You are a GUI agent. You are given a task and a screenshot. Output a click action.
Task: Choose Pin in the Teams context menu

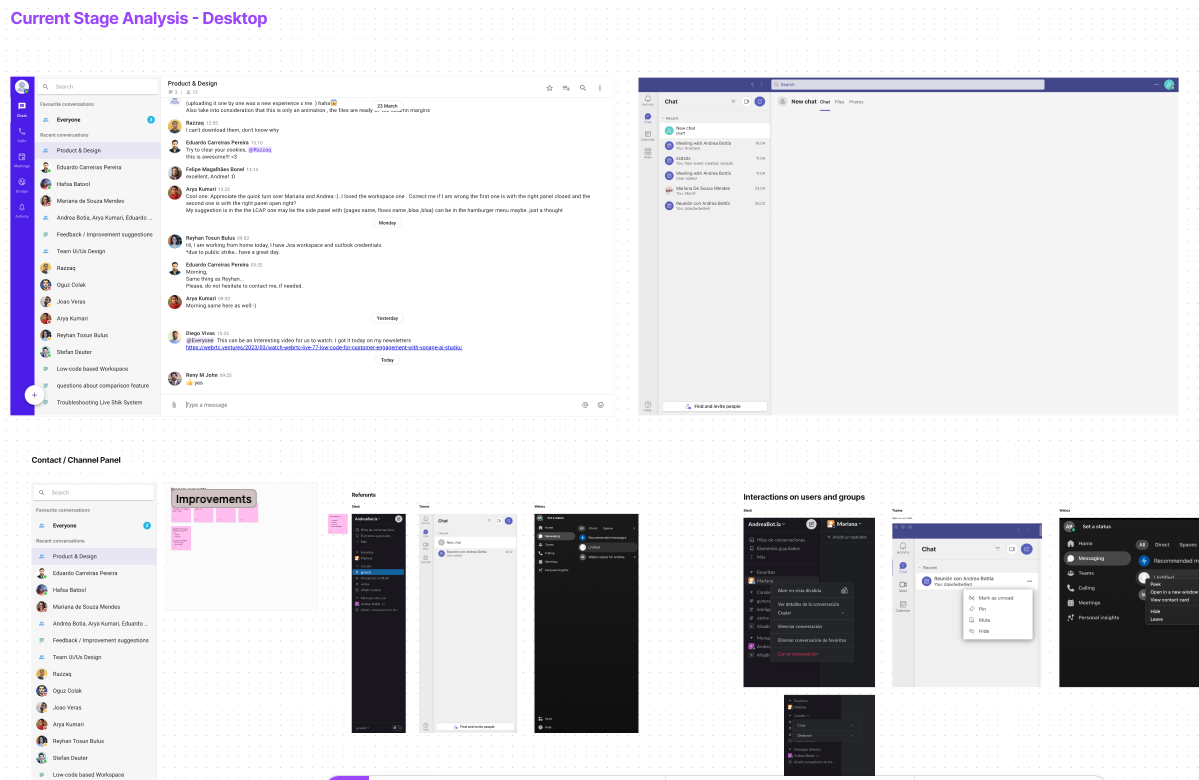coord(996,609)
